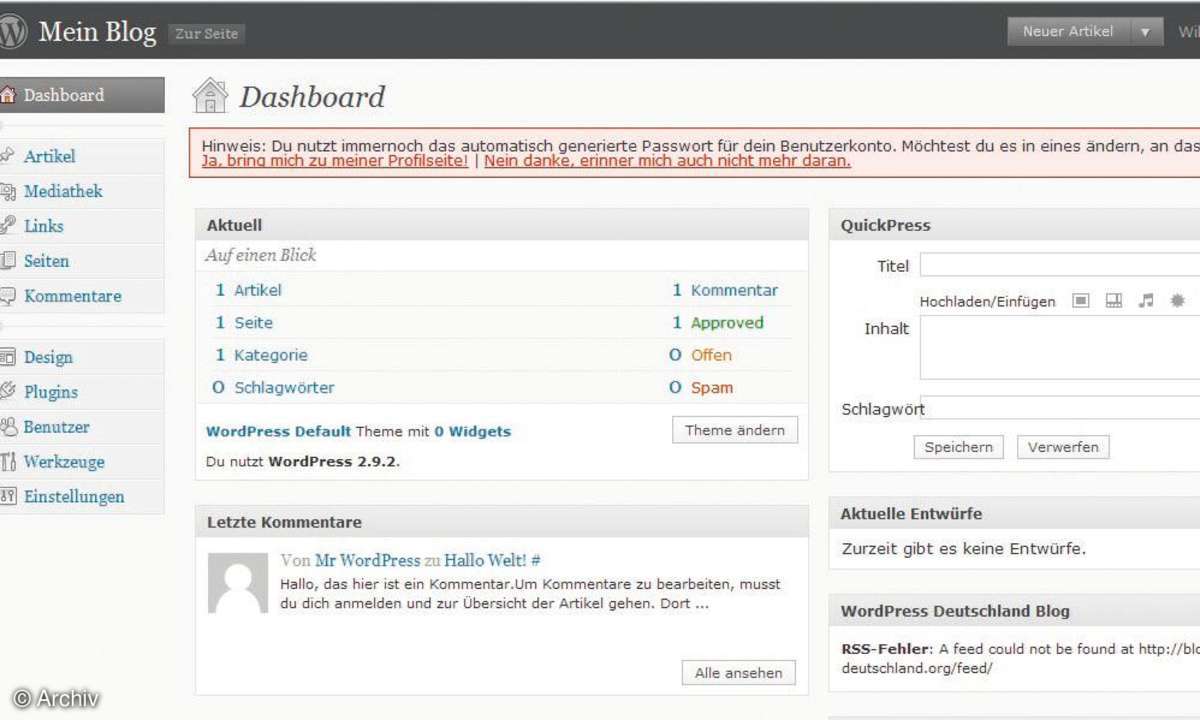1200x720 pixels.
Task: Click the Benutzer users icon
Action: tap(8, 427)
